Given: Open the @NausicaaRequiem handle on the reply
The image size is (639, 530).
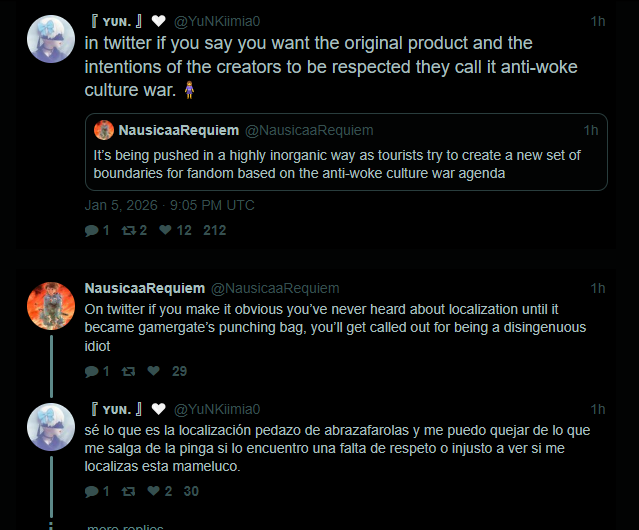Looking at the screenshot, I should (275, 288).
